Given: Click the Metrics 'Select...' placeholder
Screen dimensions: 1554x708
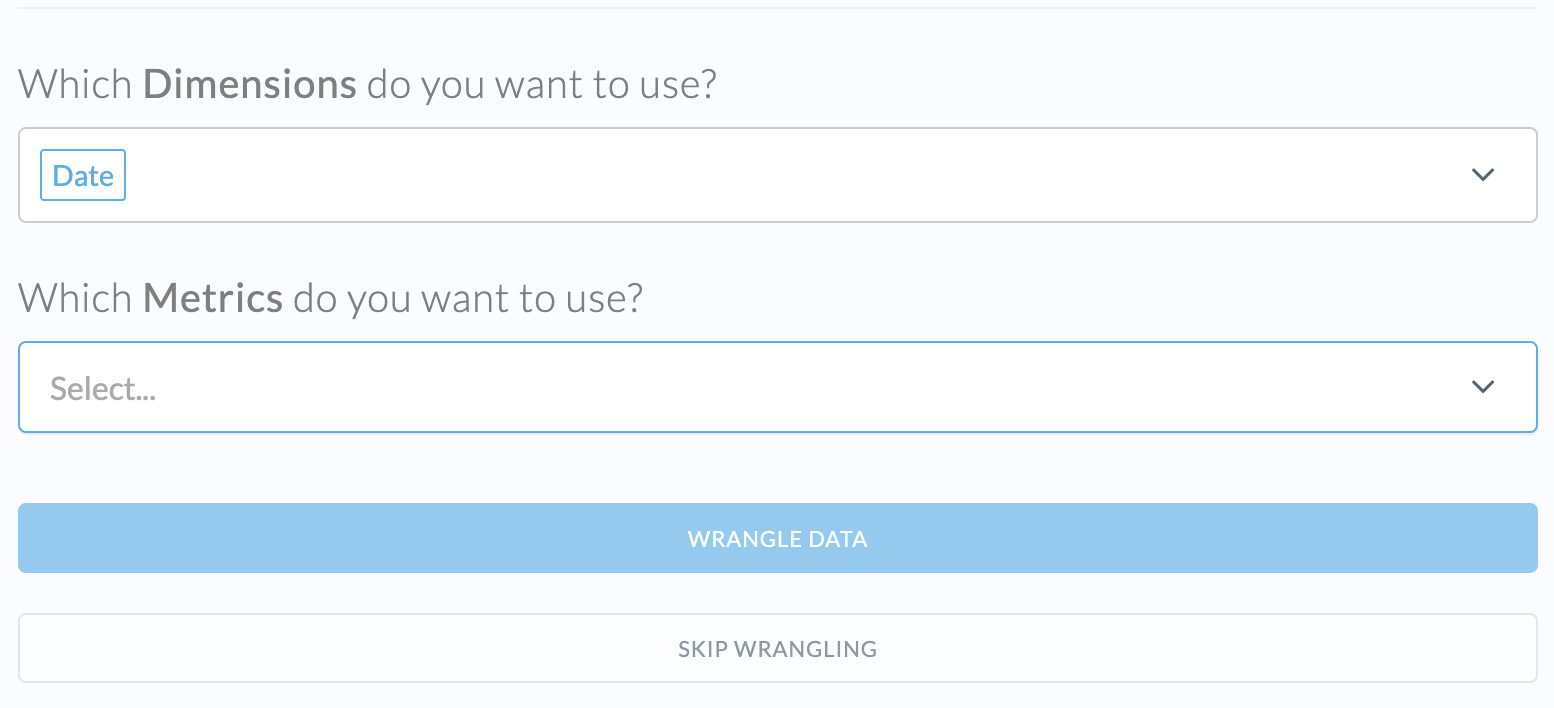Looking at the screenshot, I should 103,388.
